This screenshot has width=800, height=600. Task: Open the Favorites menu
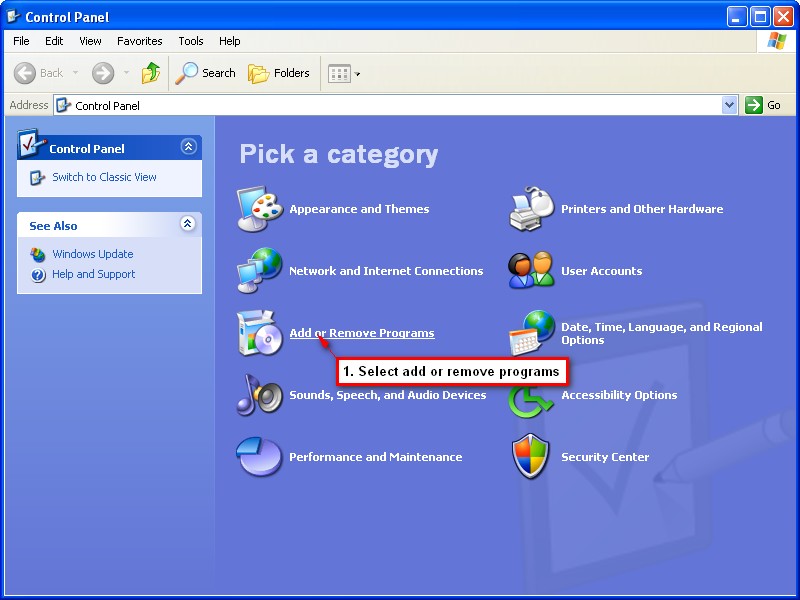(139, 41)
